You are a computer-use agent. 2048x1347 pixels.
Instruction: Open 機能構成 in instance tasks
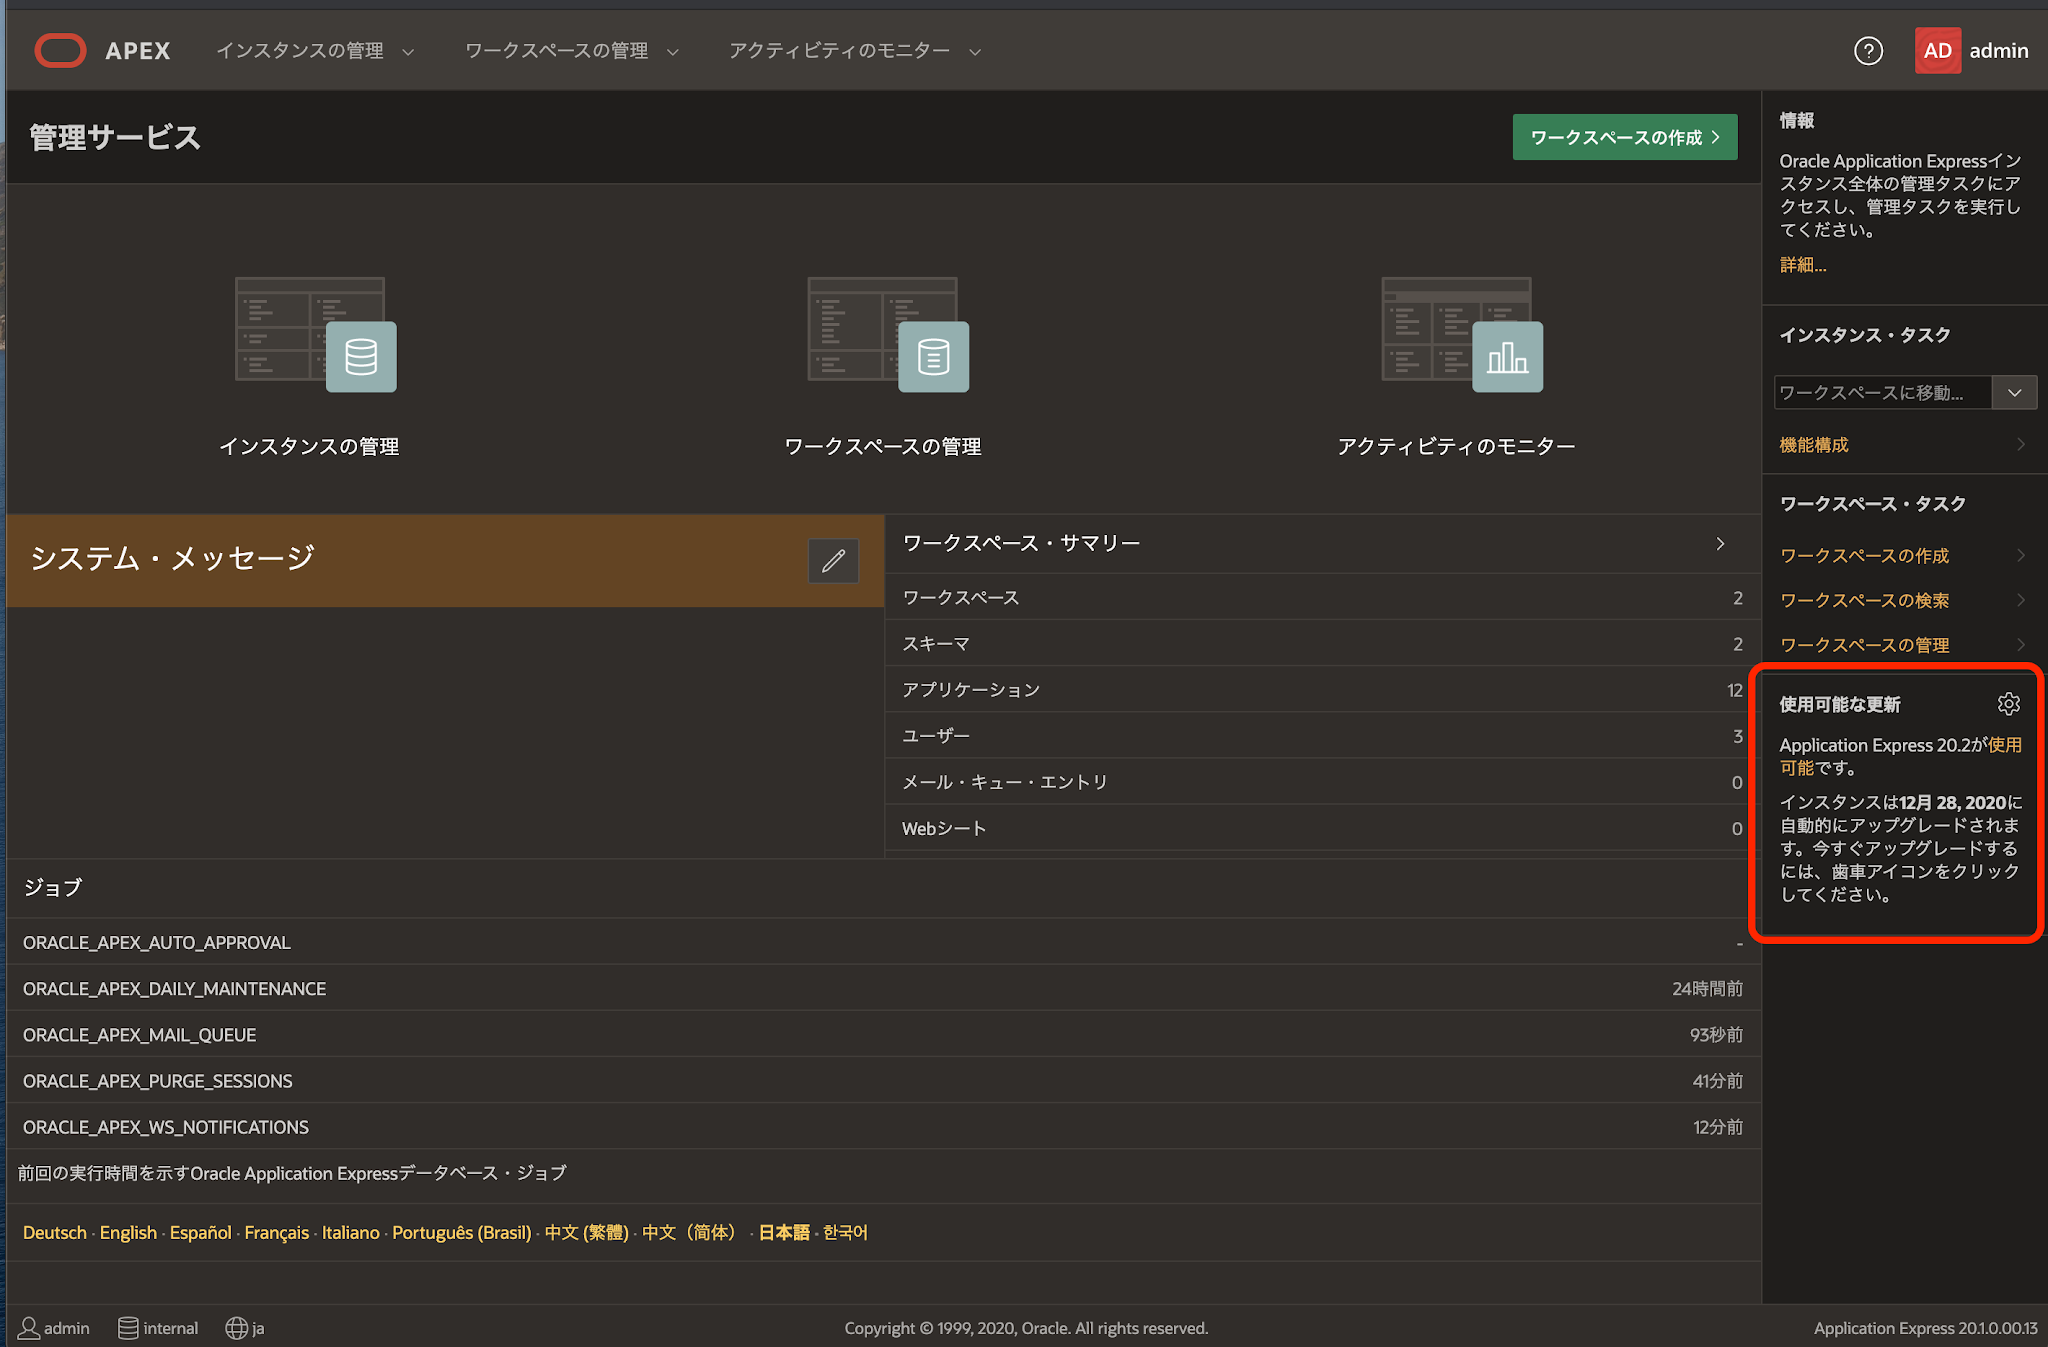[x=1814, y=445]
